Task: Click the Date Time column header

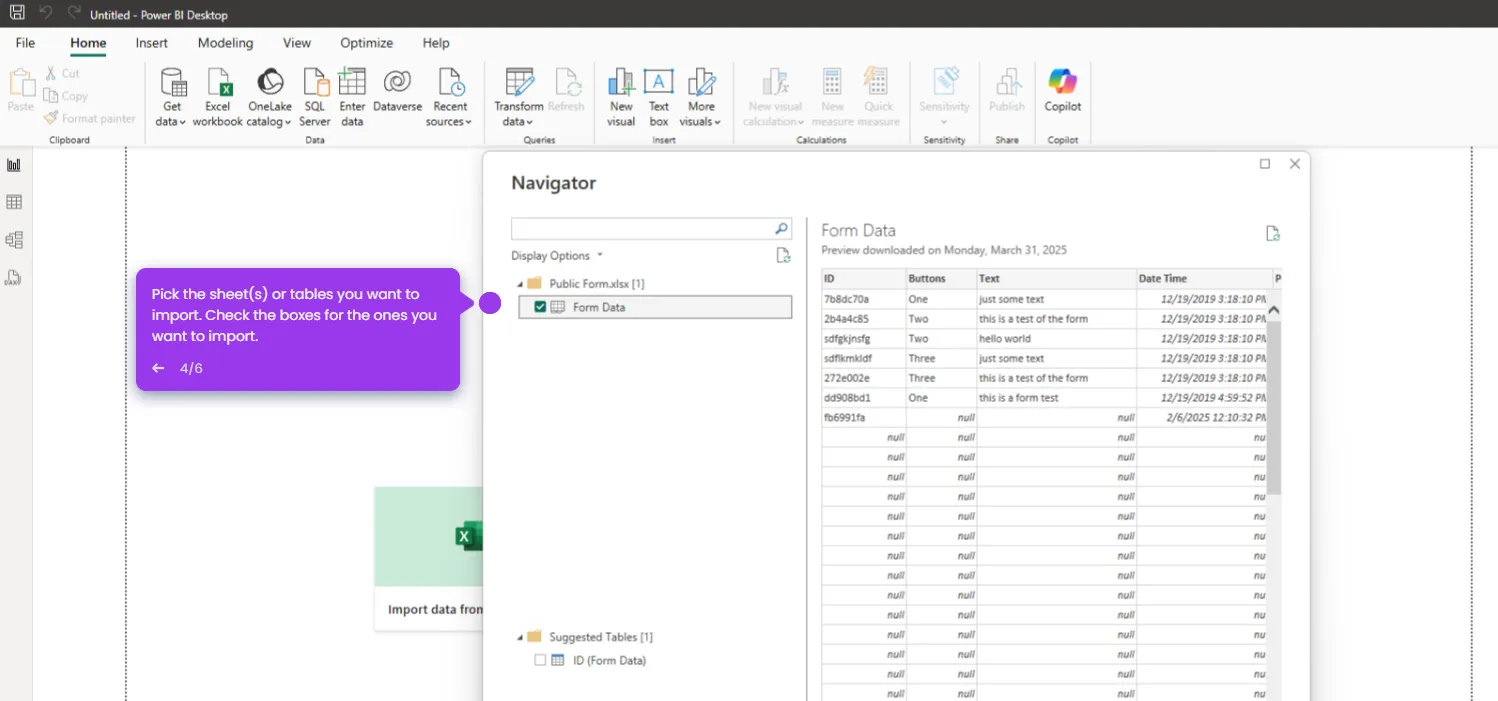Action: 1203,278
